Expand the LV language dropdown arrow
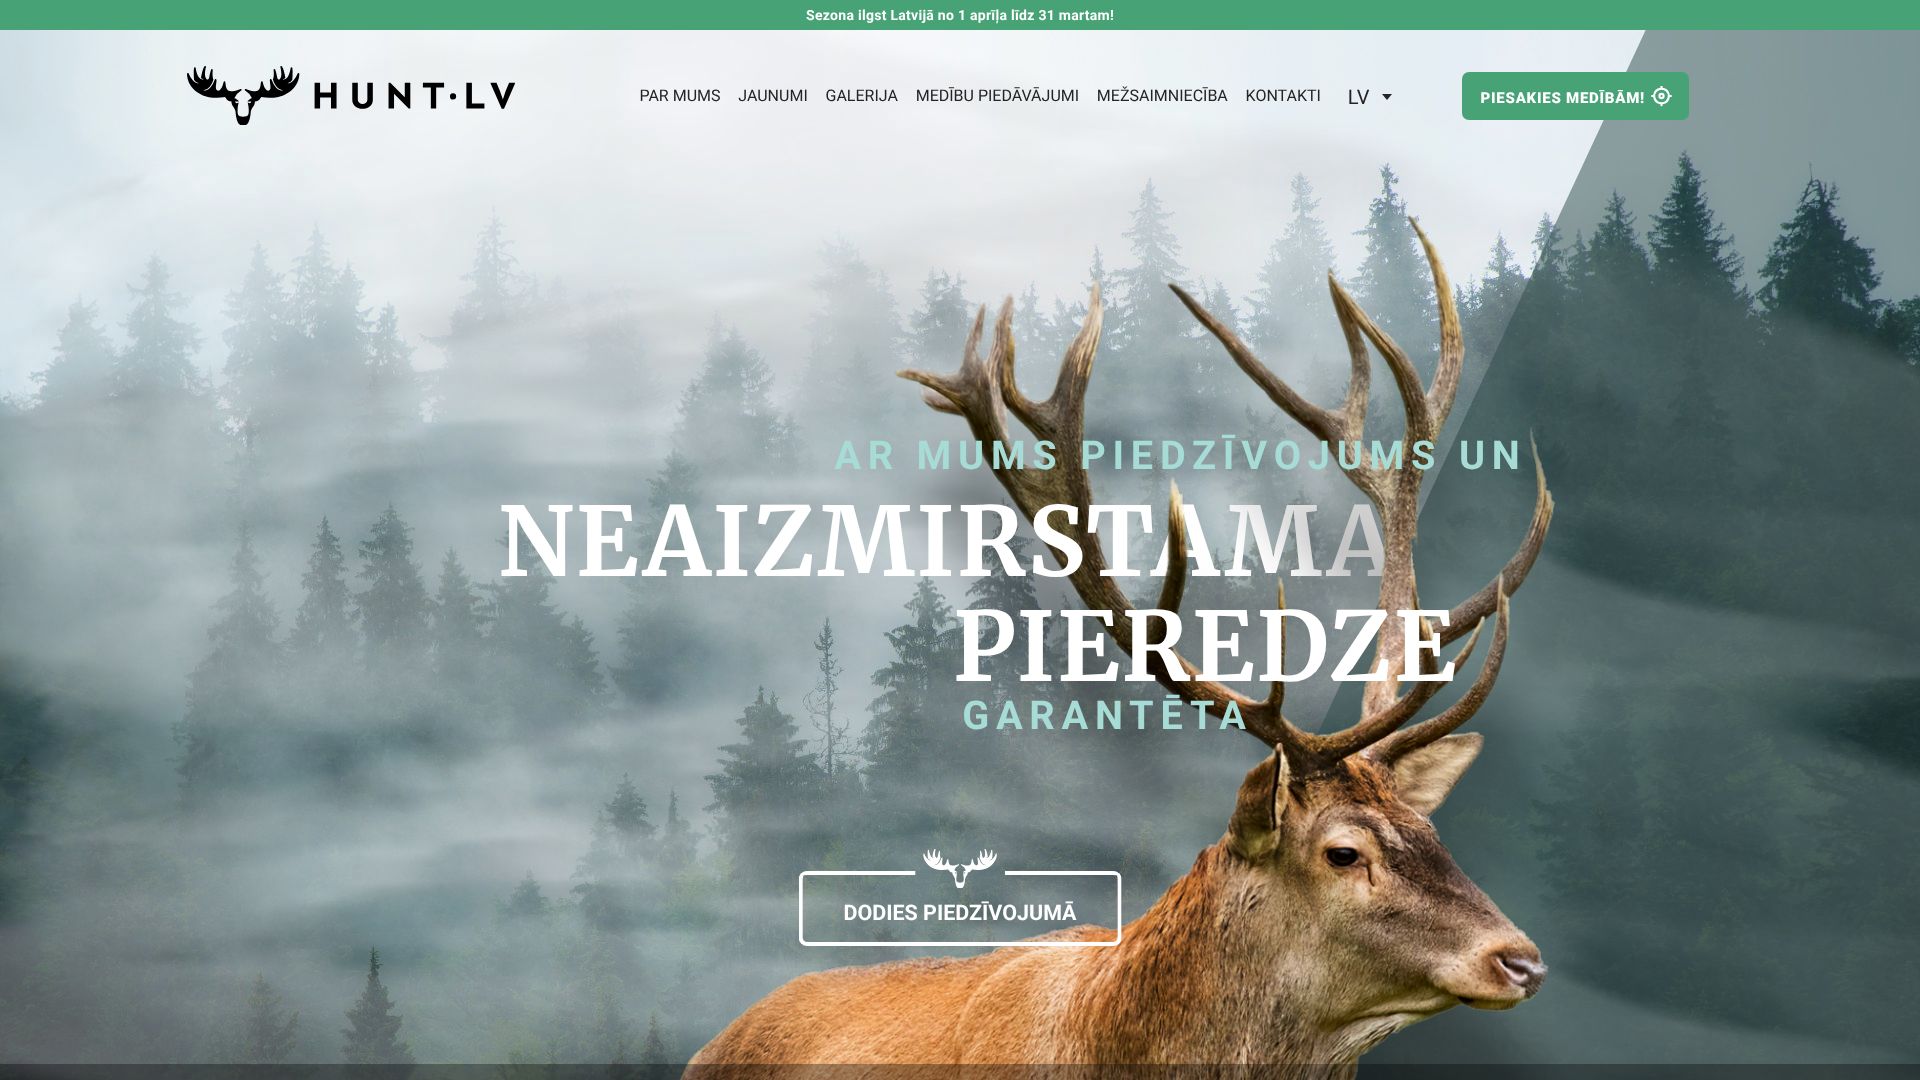Screen dimensions: 1920x1080 (1386, 97)
